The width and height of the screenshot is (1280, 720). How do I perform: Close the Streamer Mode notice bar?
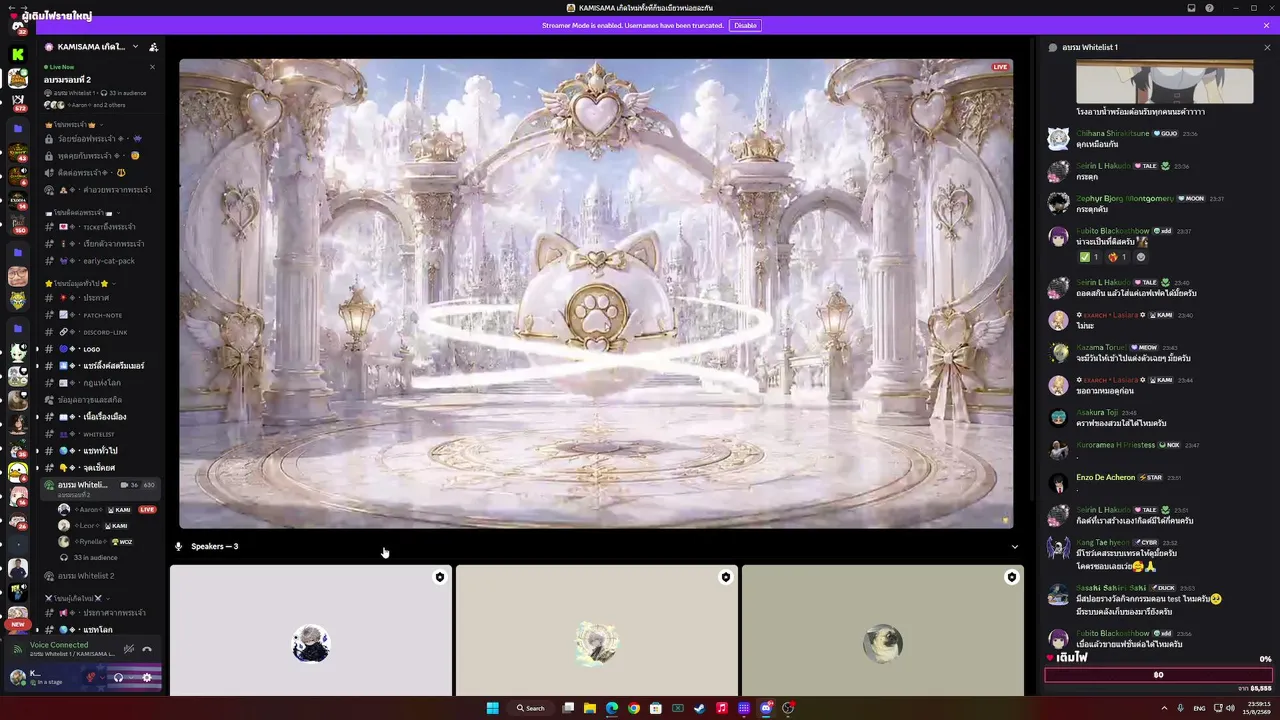(1266, 25)
